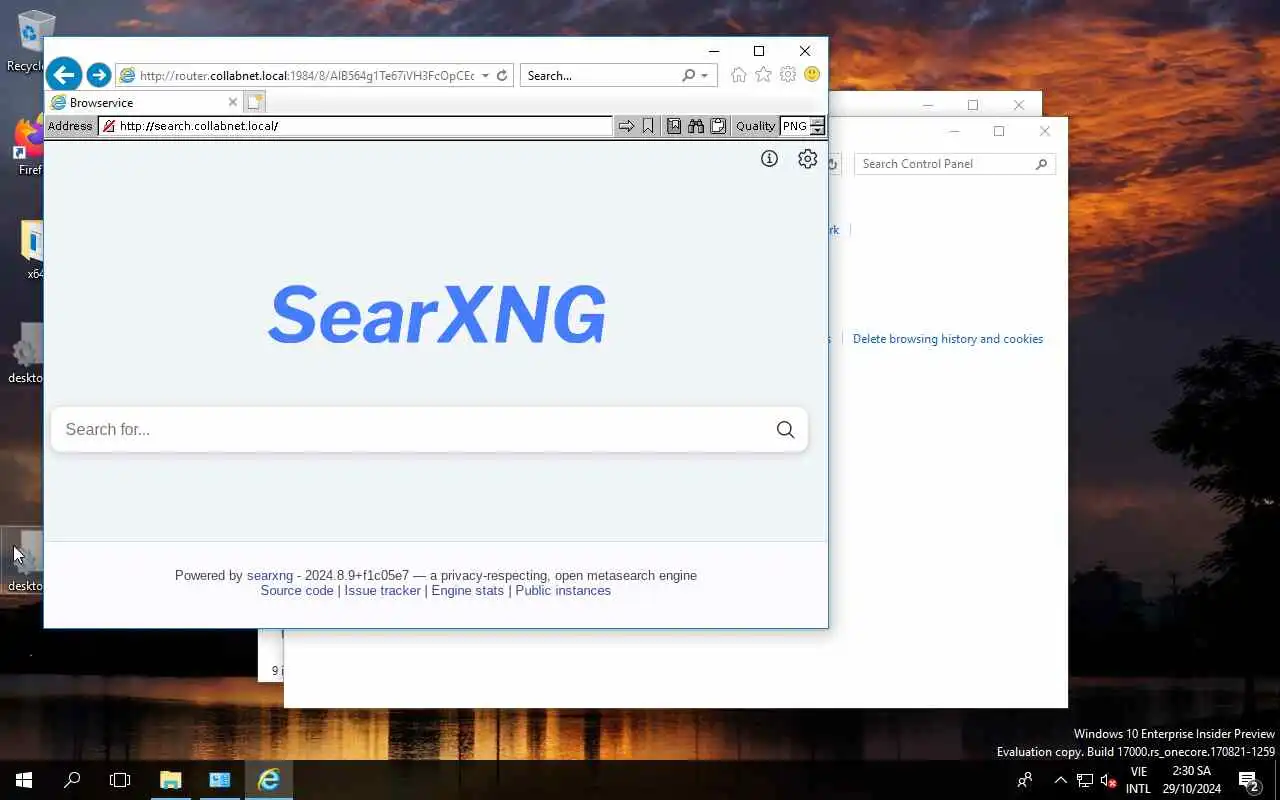Open the searxng footer link
Viewport: 1280px width, 800px height.
click(x=270, y=575)
